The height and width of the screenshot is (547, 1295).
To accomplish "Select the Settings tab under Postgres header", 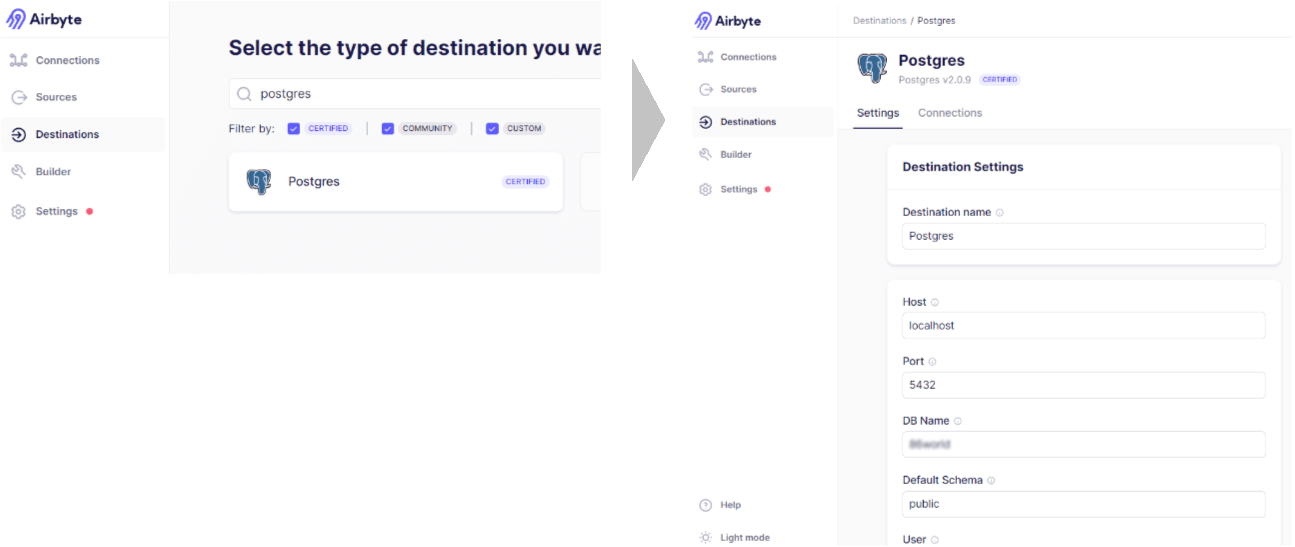I will (878, 113).
